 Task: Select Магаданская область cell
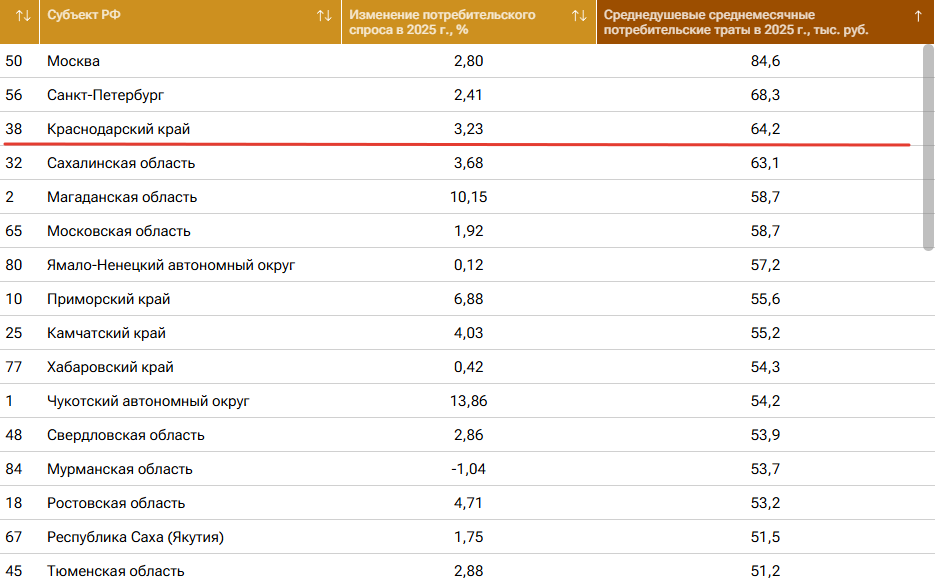click(122, 197)
